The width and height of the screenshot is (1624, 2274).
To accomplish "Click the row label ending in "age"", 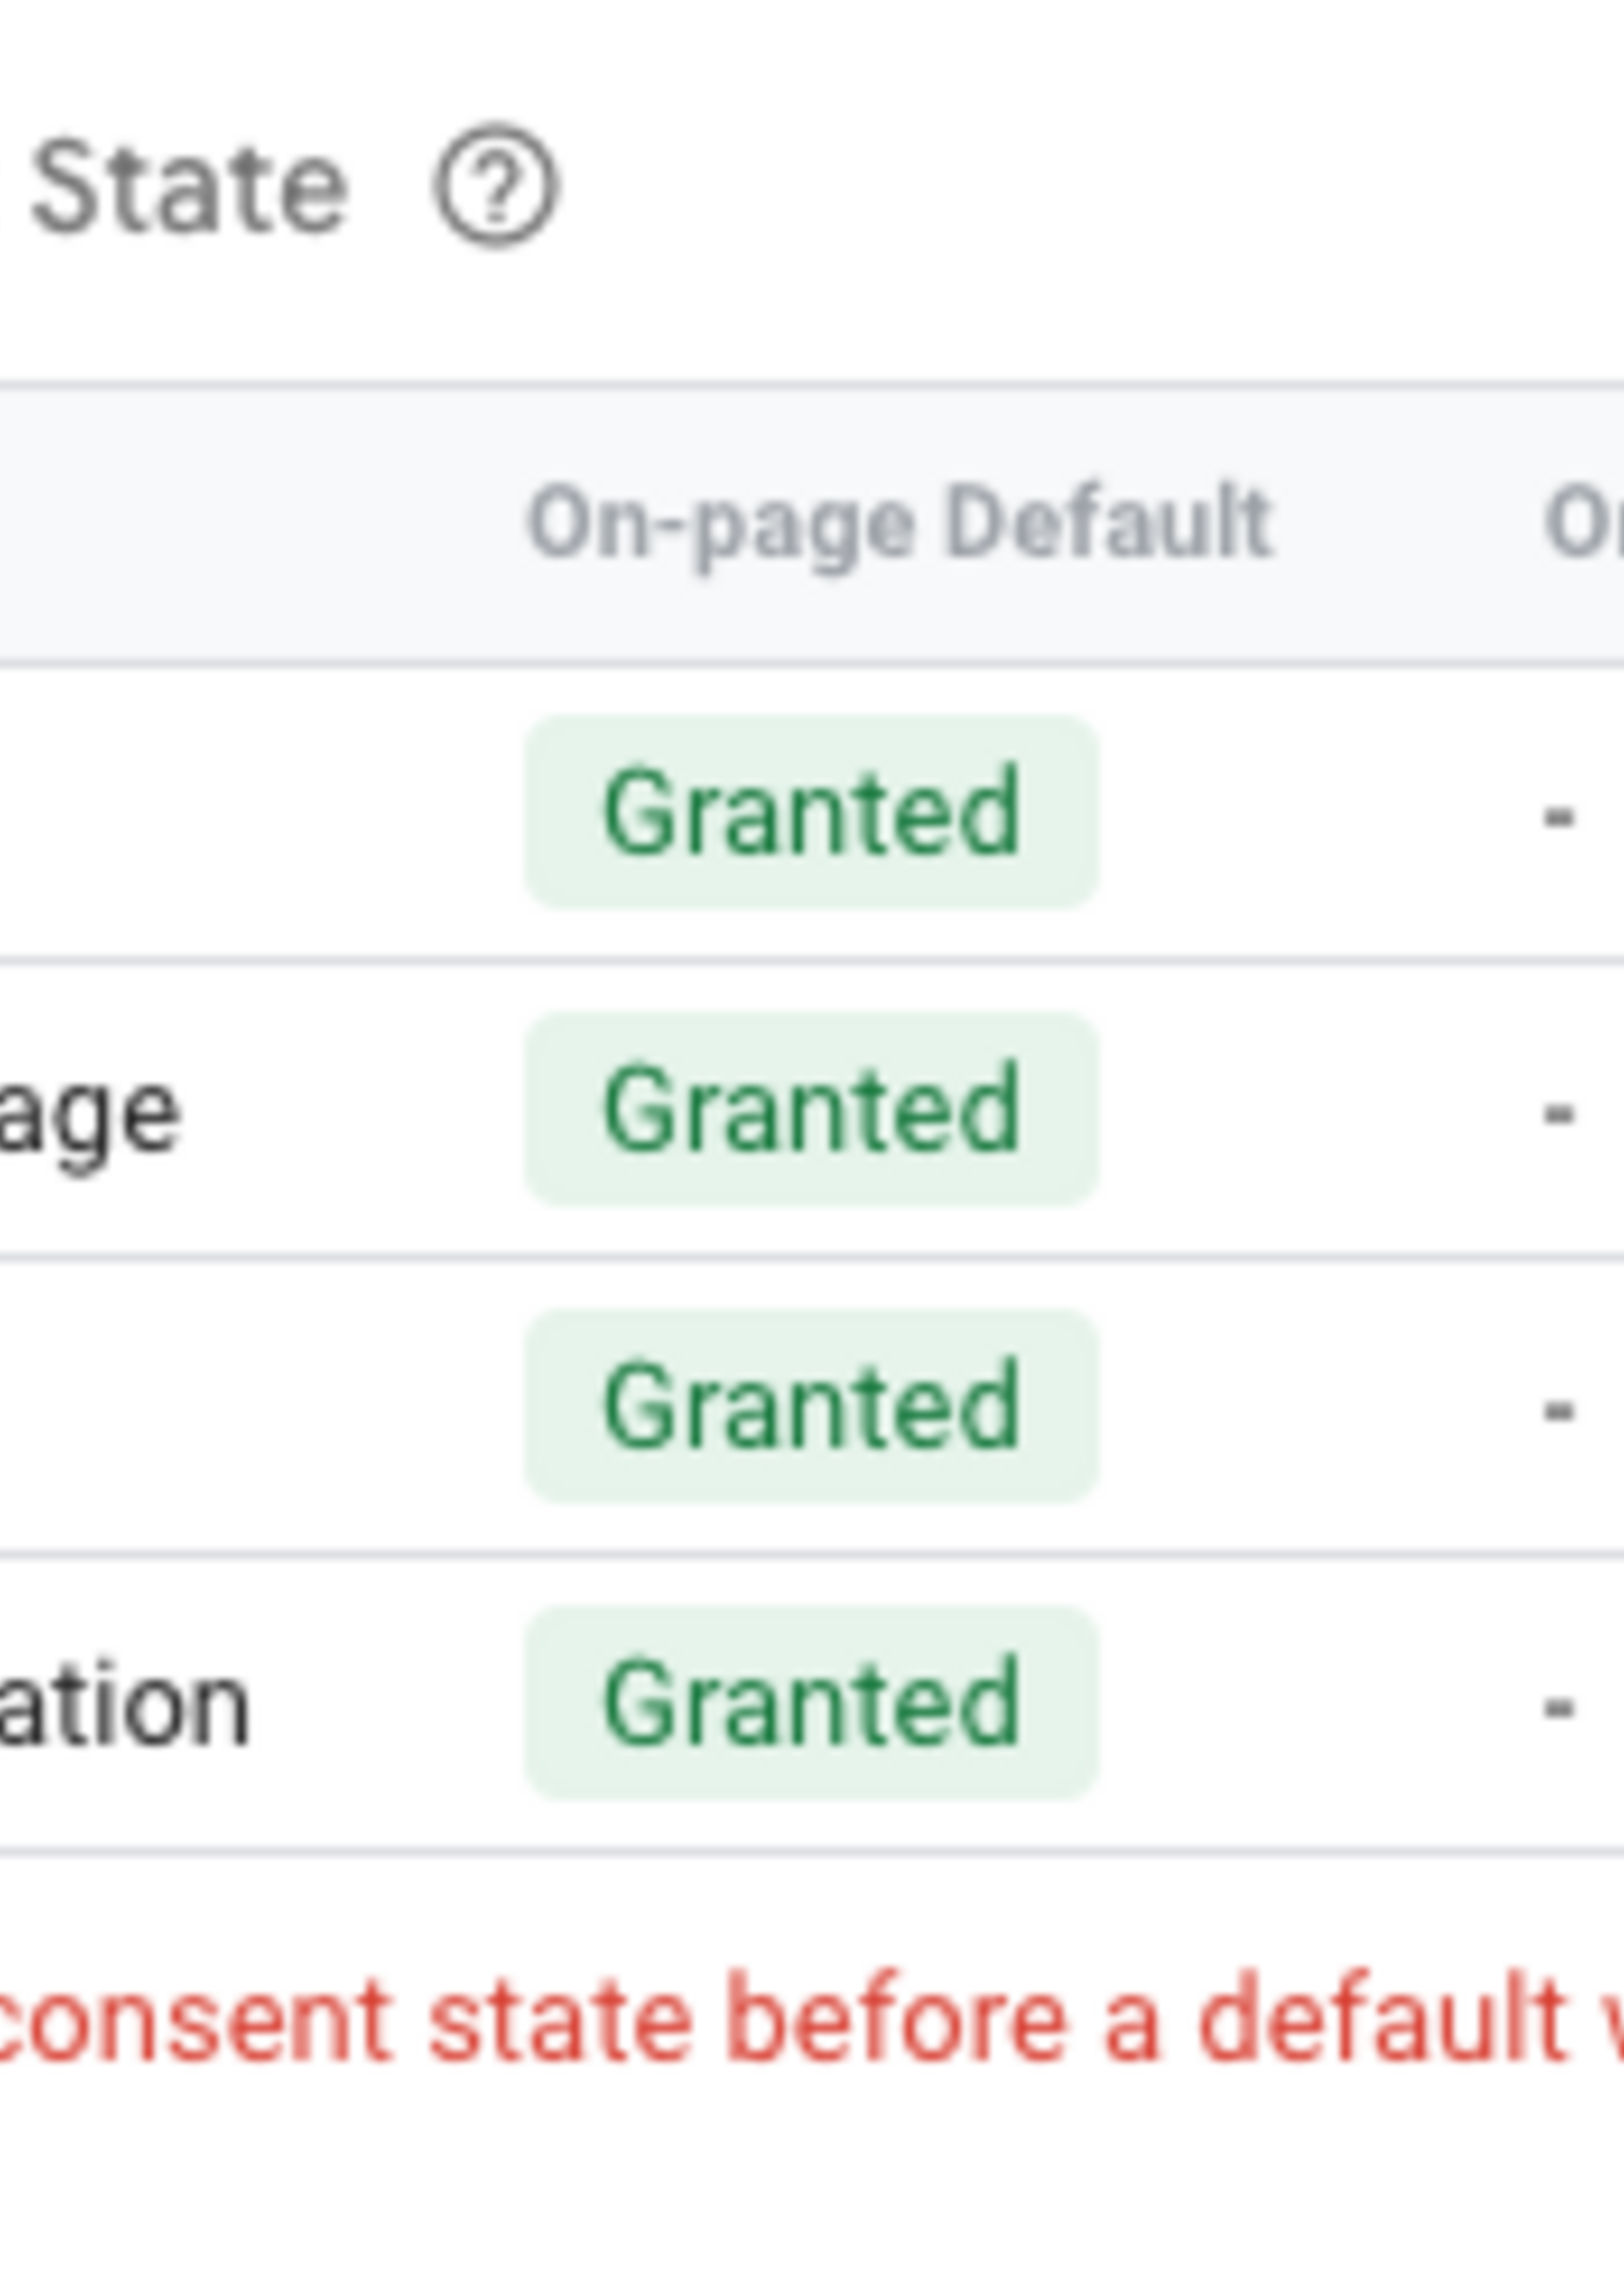I will click(x=90, y=1114).
